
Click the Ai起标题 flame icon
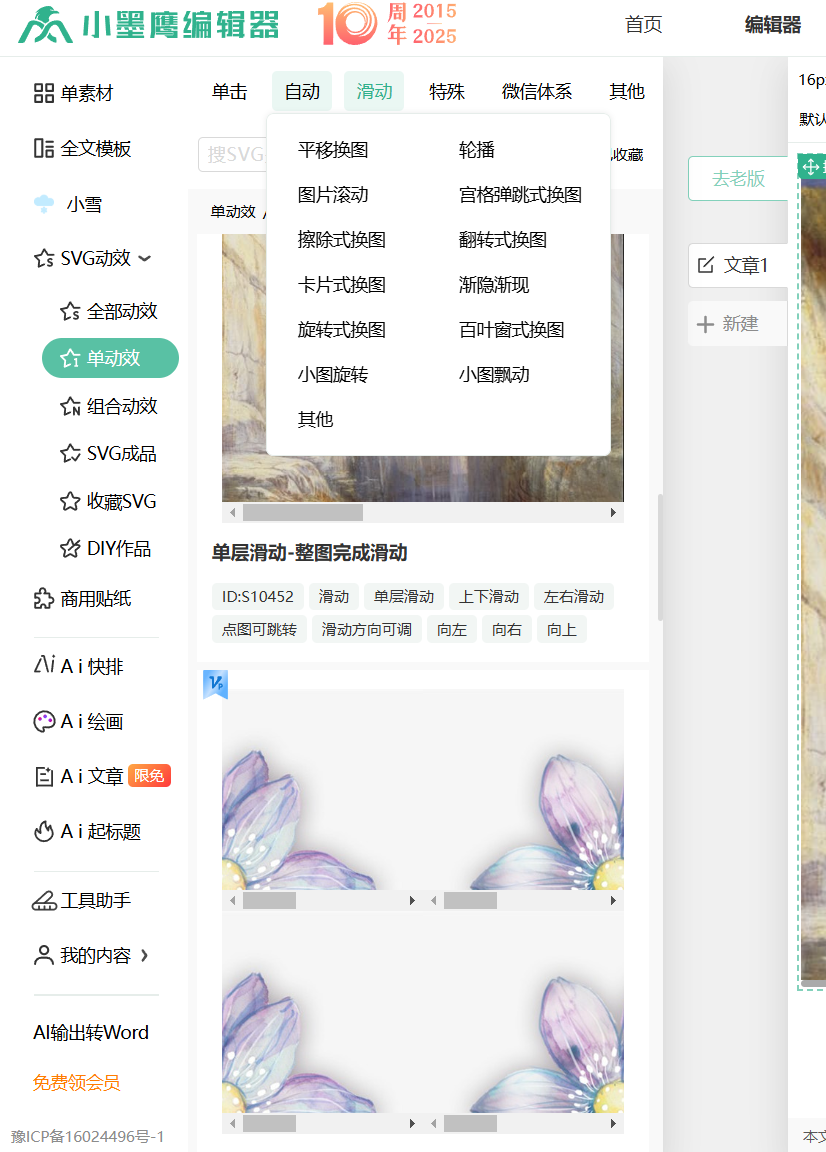[44, 831]
